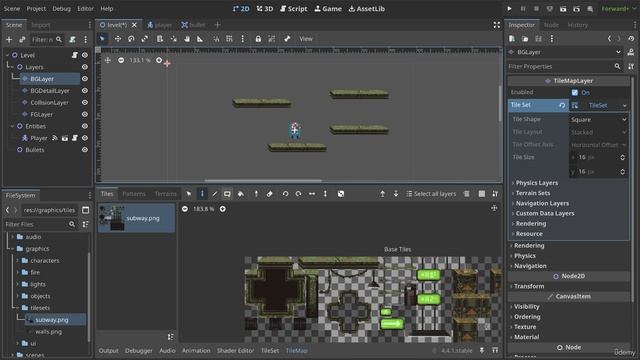Image resolution: width=640 pixels, height=360 pixels.
Task: Select the Scale Mode tool
Action: (144, 39)
